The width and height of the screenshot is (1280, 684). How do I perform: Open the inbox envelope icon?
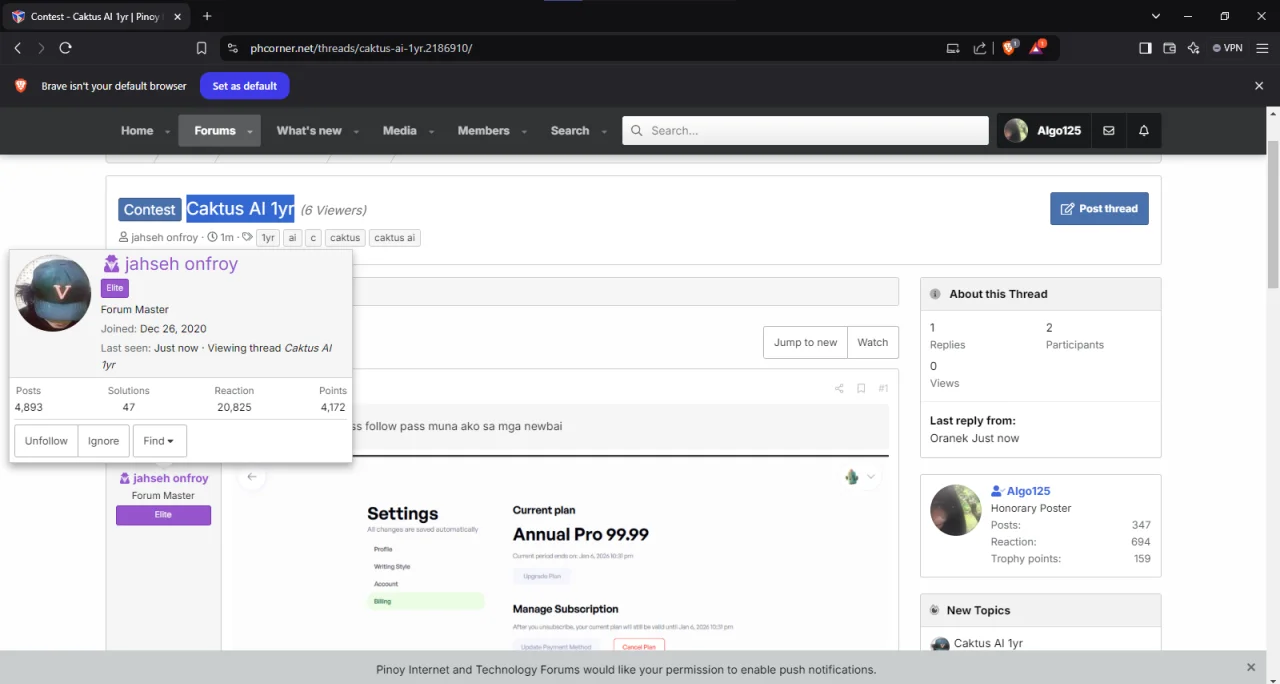click(x=1109, y=131)
